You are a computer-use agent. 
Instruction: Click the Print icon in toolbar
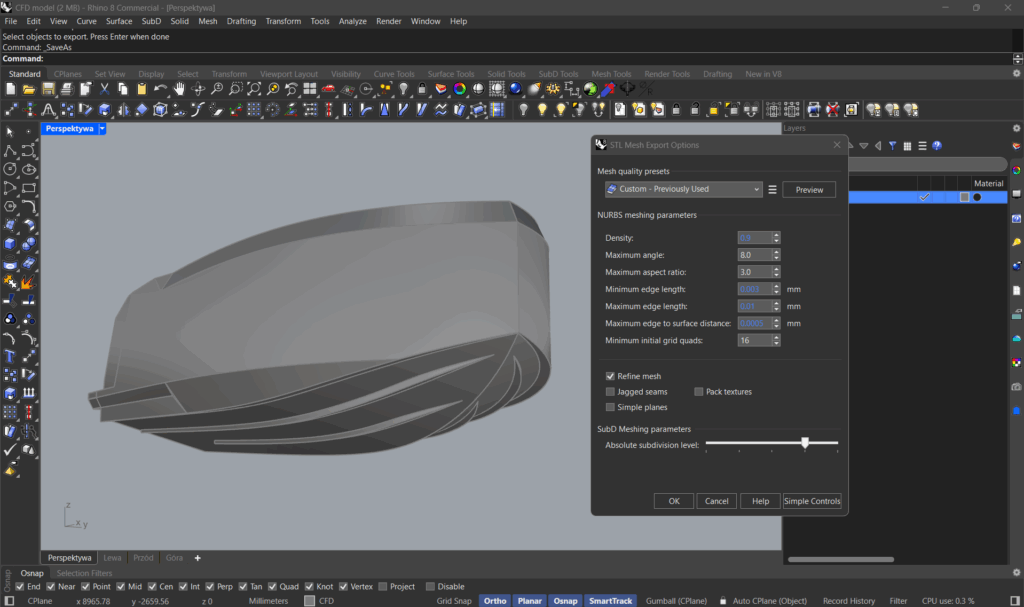(x=67, y=89)
